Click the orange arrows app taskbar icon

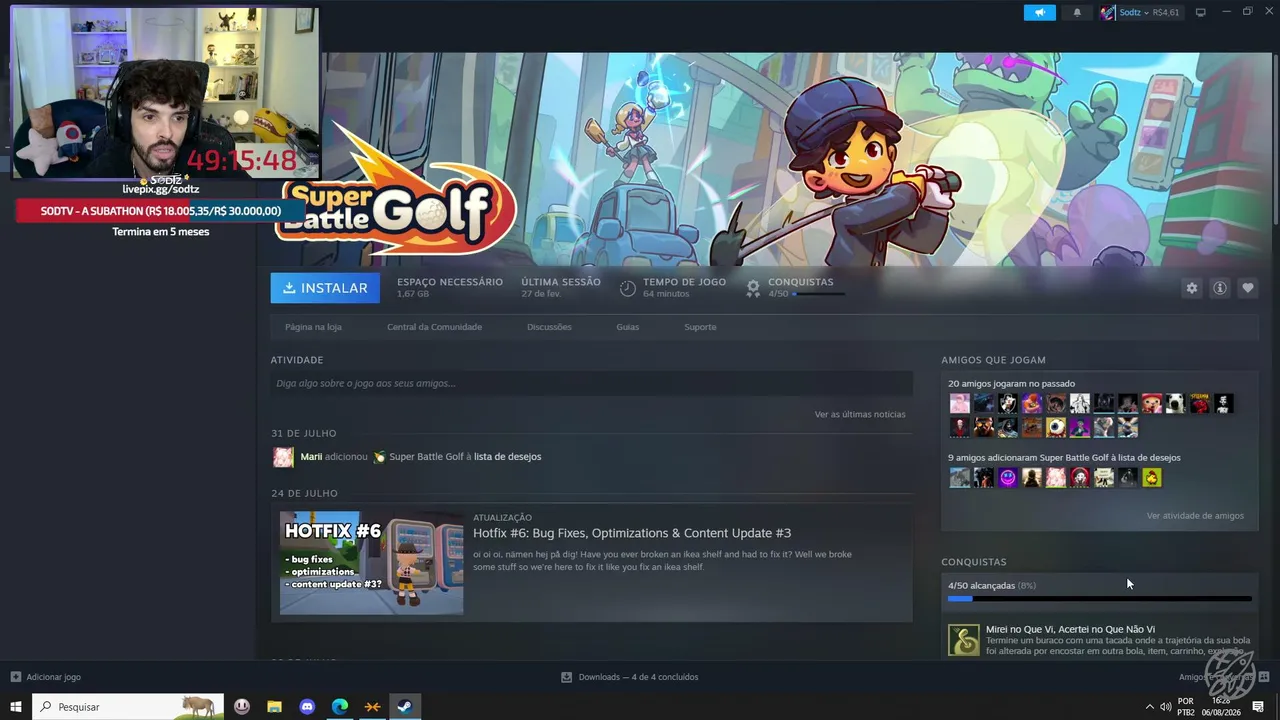[372, 707]
